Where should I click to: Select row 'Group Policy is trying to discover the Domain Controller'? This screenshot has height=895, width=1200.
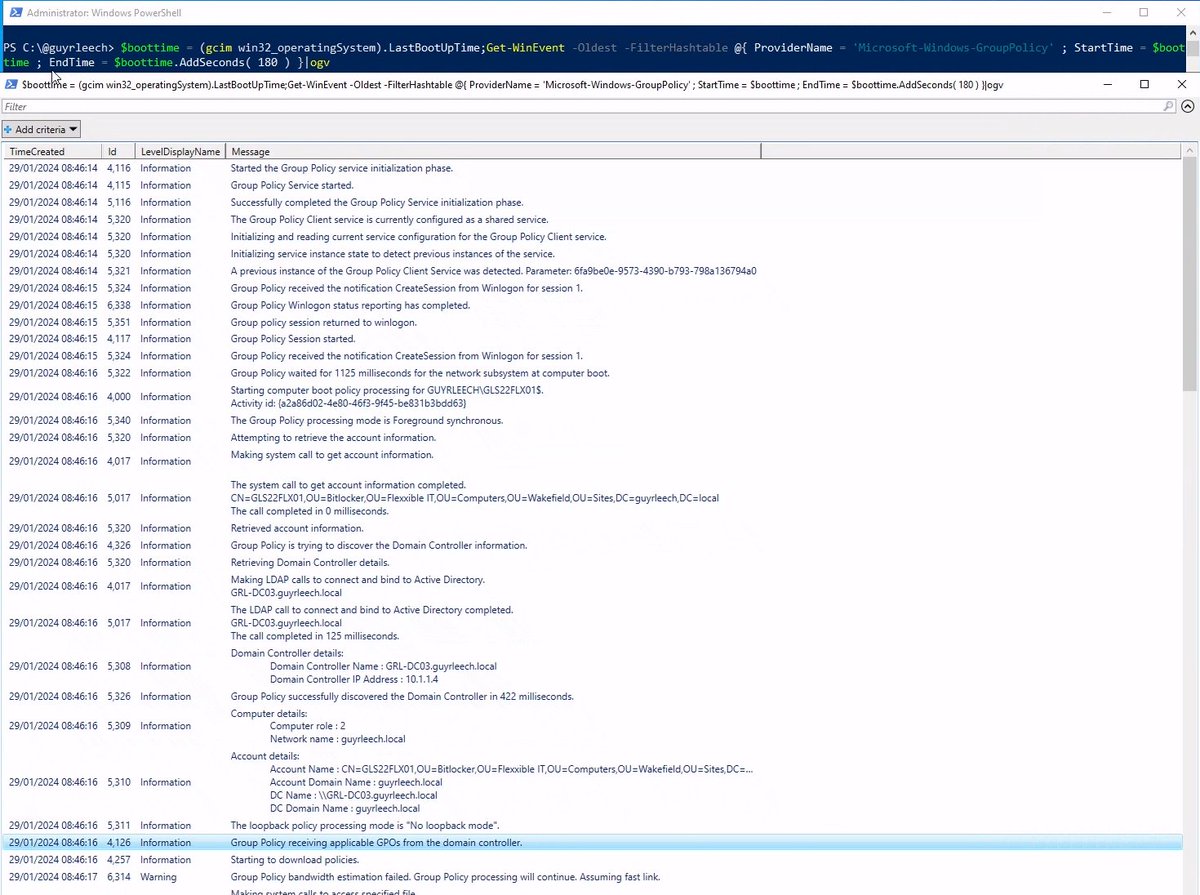coord(591,545)
